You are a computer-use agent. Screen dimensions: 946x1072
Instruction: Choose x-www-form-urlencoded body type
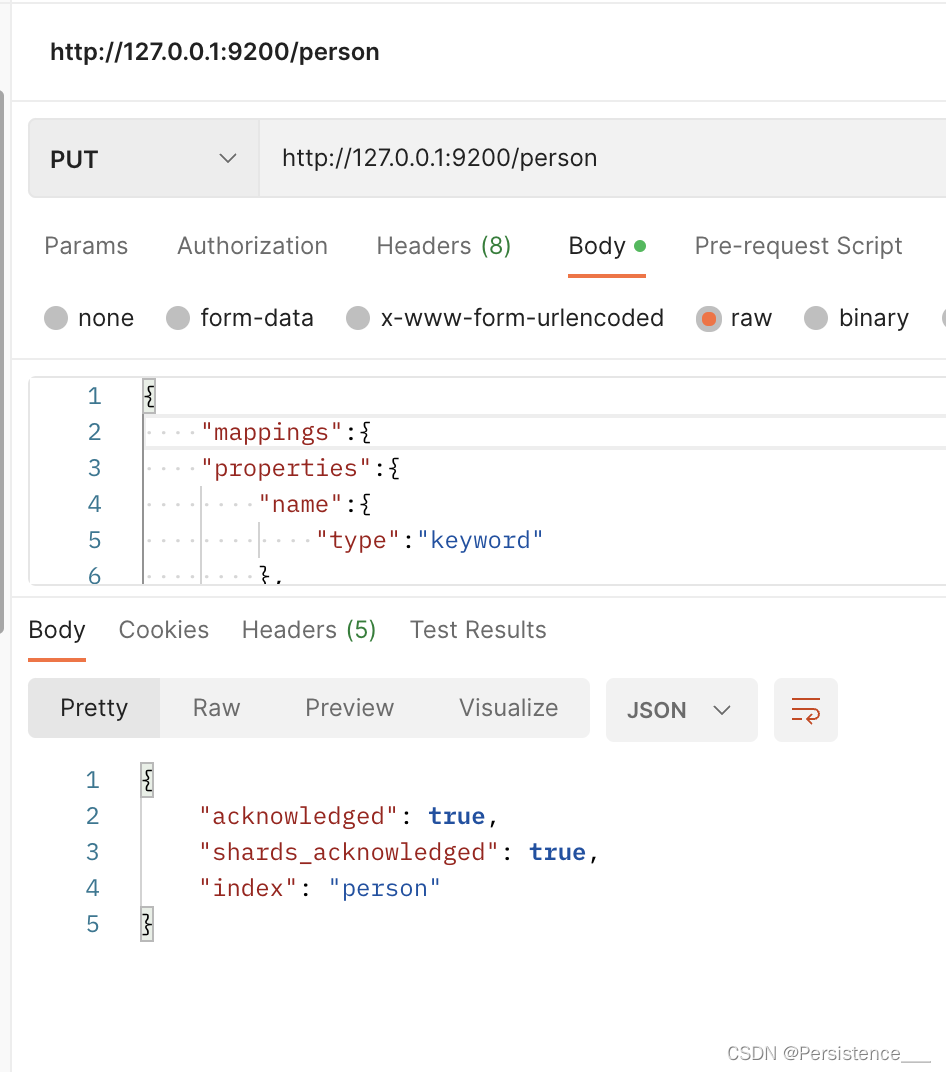coord(358,319)
